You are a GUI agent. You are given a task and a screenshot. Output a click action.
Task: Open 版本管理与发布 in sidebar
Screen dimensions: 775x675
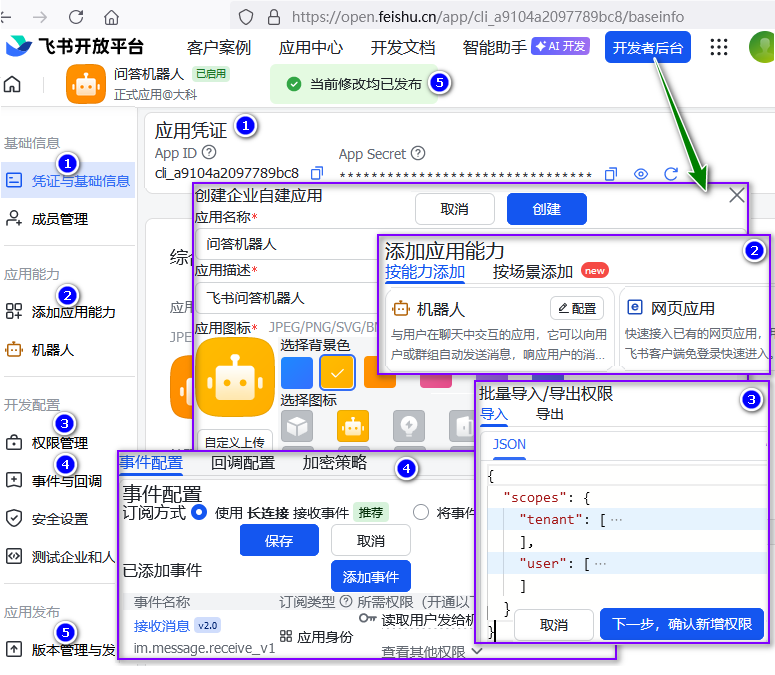coord(59,649)
